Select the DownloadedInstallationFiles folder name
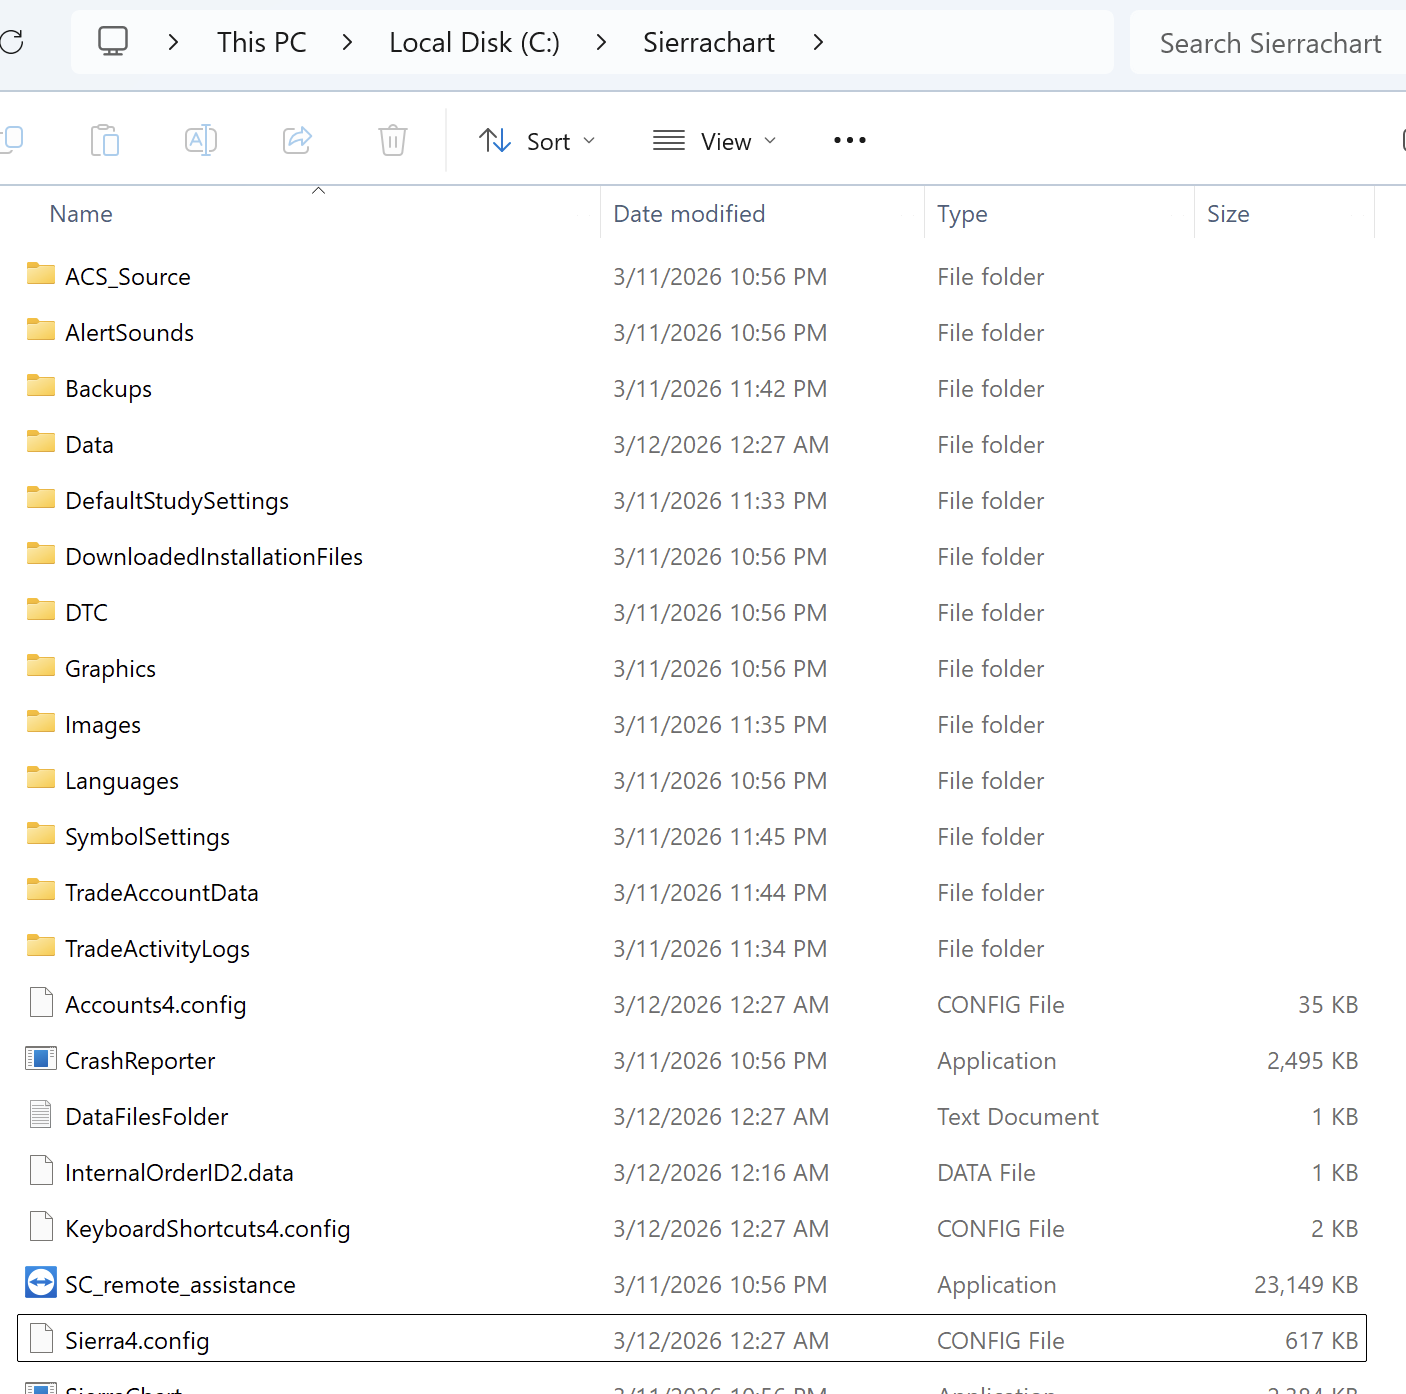This screenshot has width=1406, height=1394. click(x=214, y=557)
